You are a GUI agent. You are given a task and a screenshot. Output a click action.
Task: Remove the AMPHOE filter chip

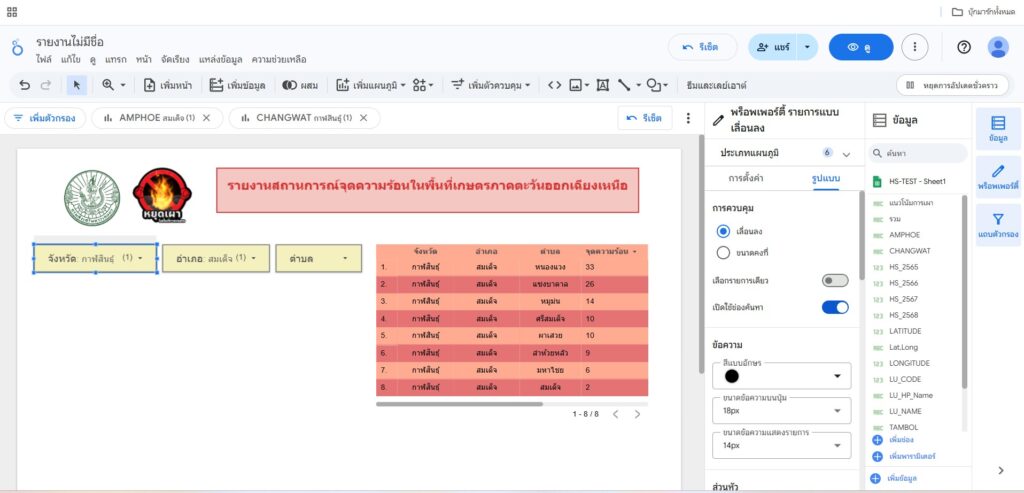coord(206,118)
